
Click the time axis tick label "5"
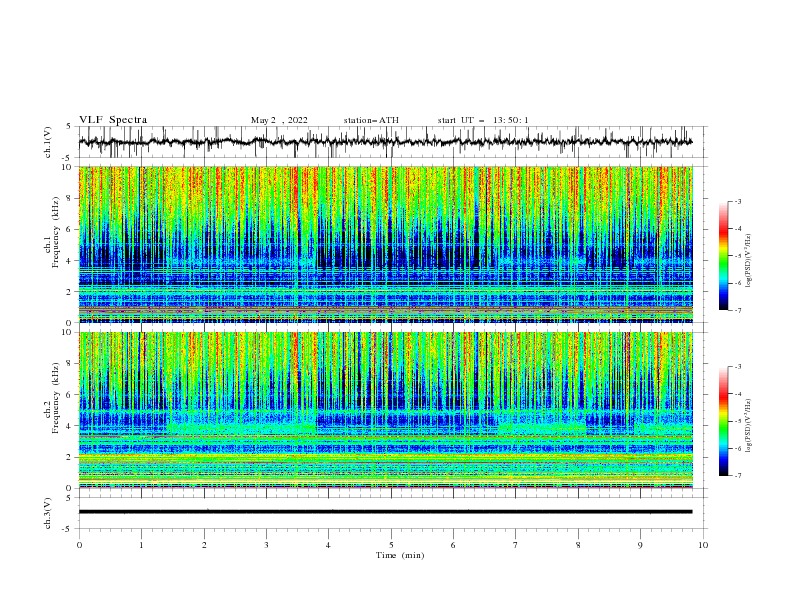pos(391,545)
